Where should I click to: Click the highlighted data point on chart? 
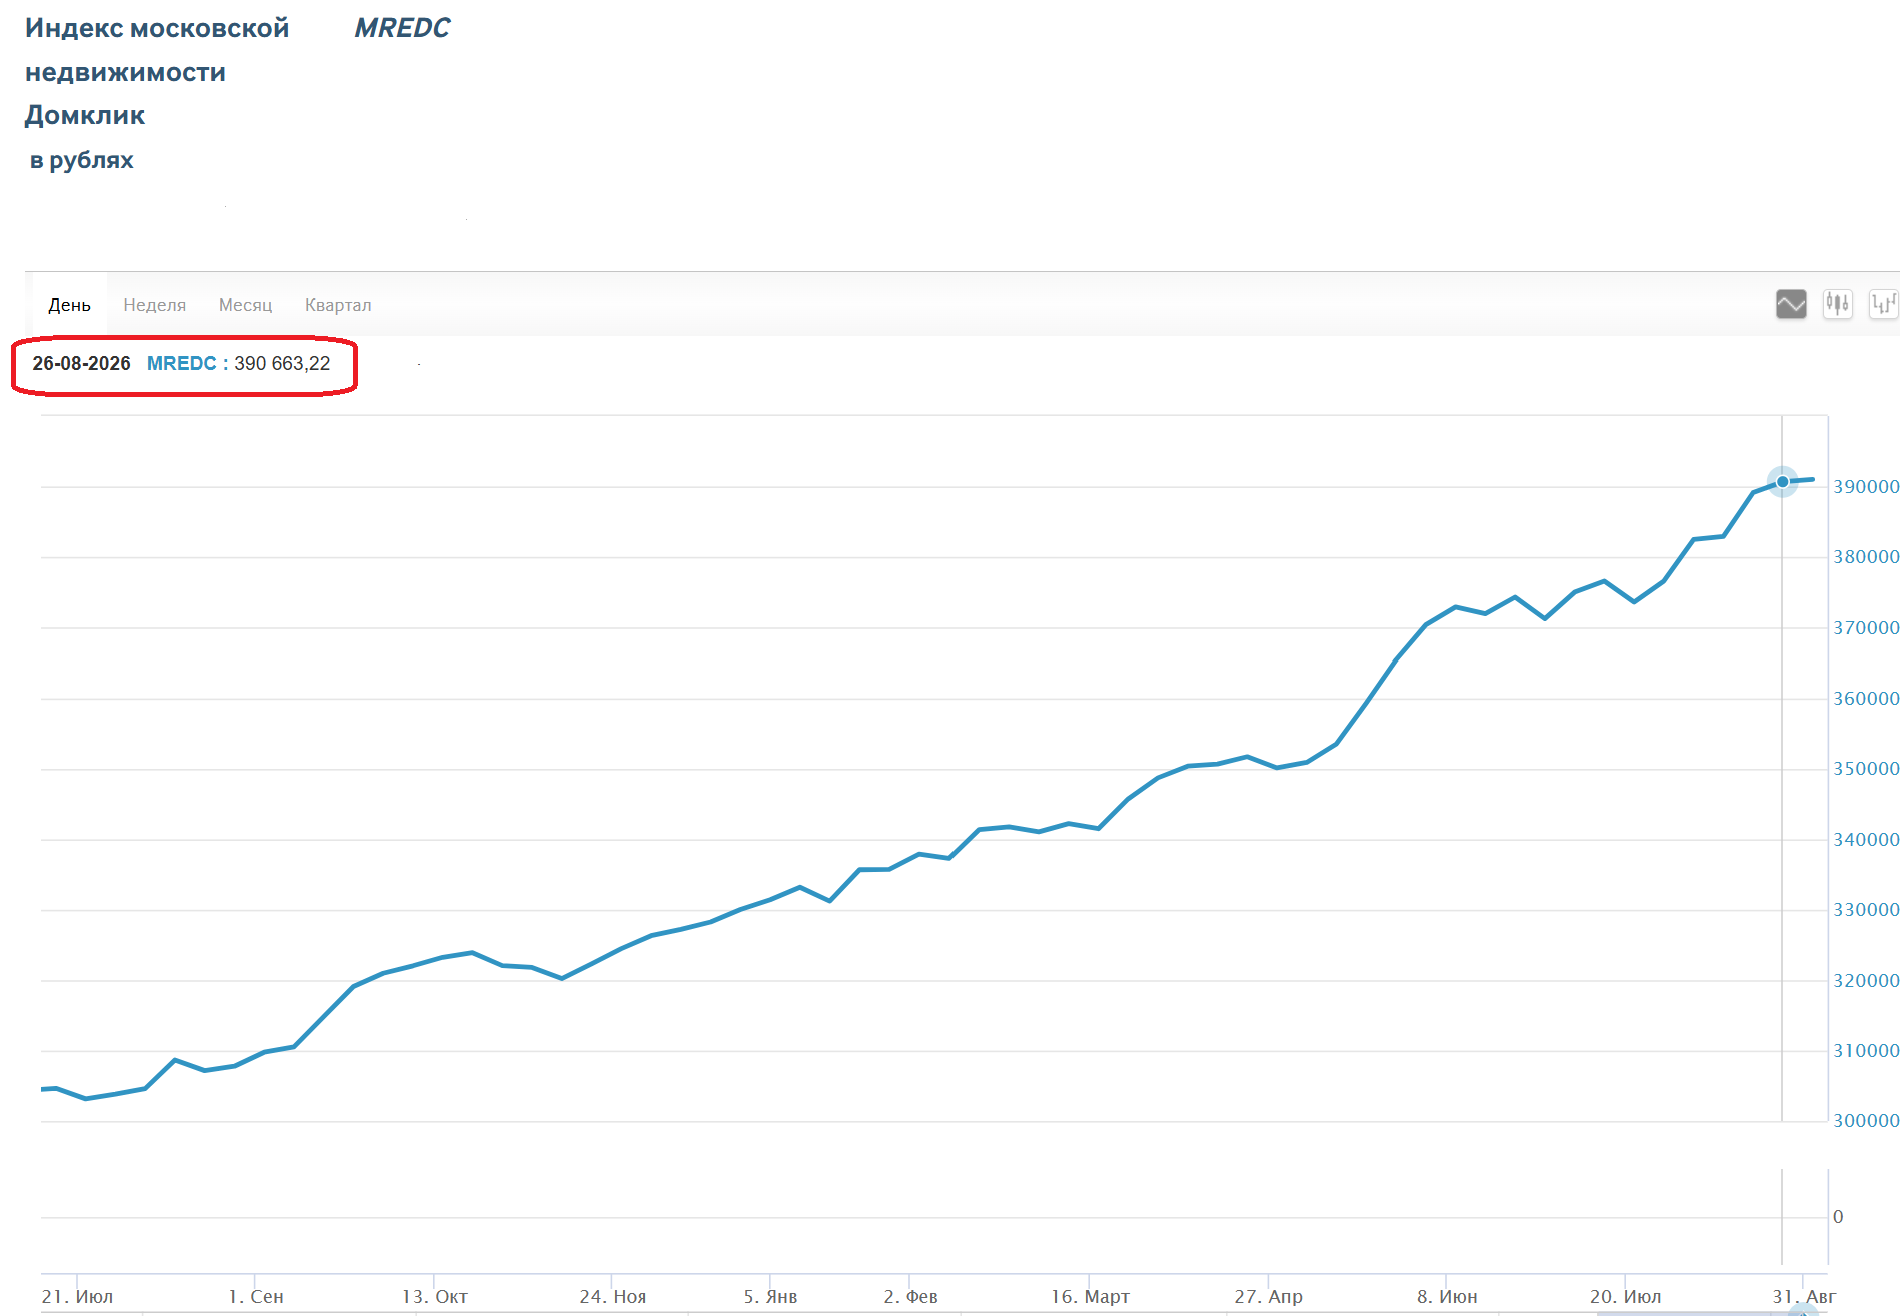(x=1782, y=482)
